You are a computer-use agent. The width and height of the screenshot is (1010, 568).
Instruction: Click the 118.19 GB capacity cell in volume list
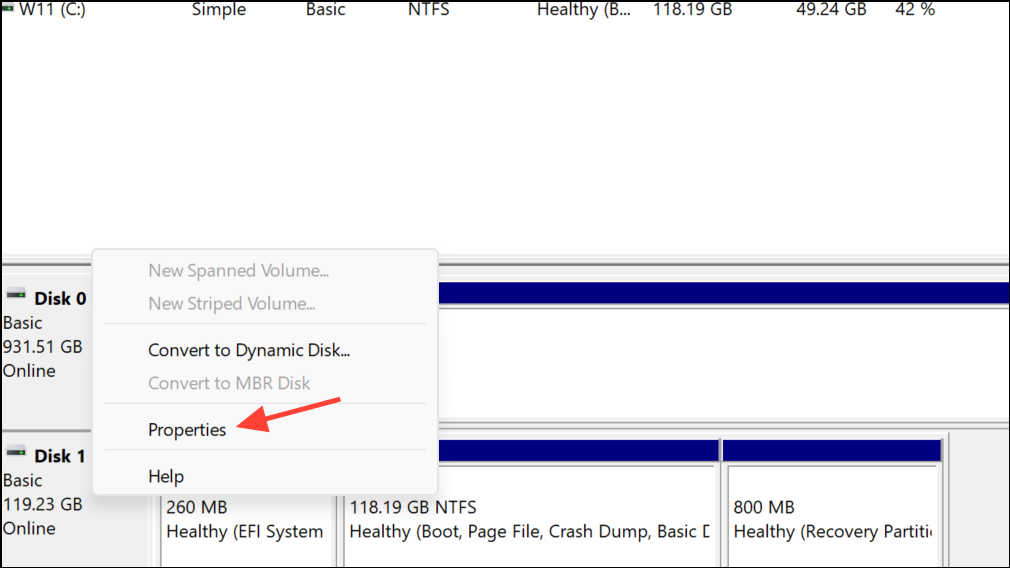[692, 9]
